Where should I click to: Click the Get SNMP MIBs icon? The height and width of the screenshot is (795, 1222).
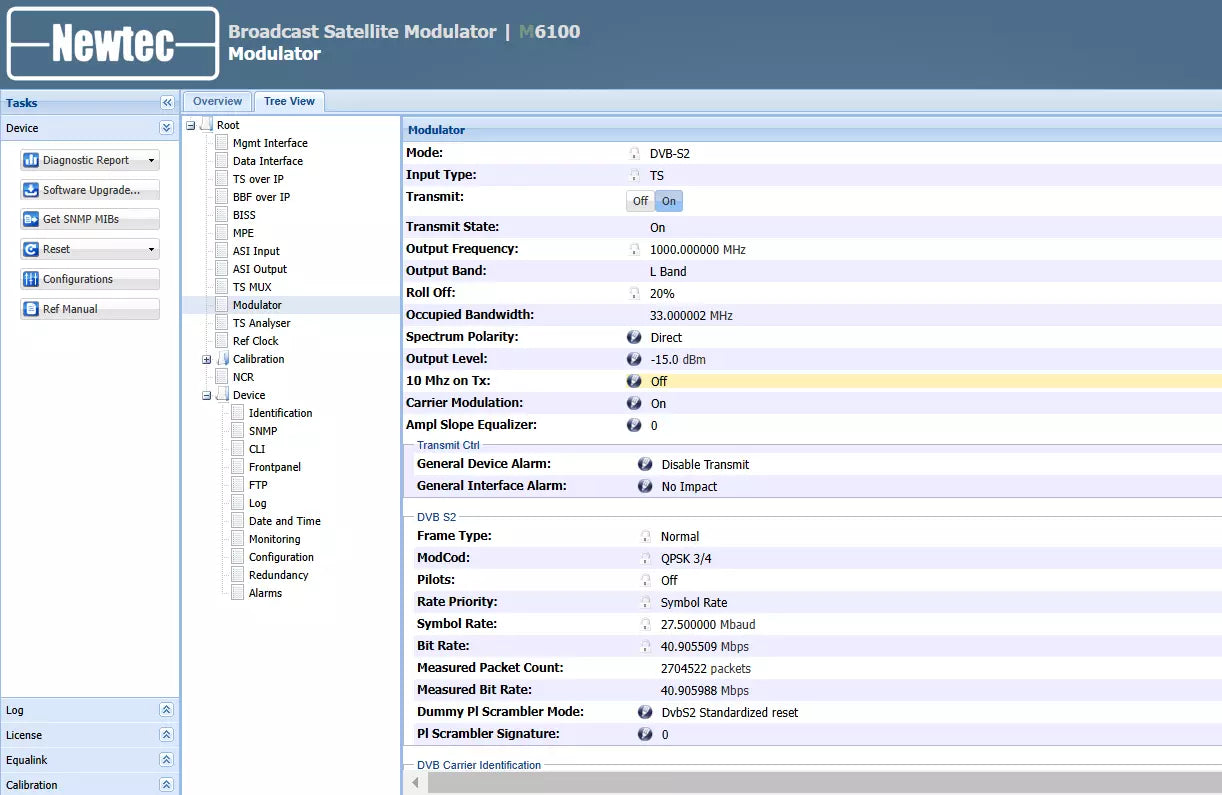(x=31, y=219)
